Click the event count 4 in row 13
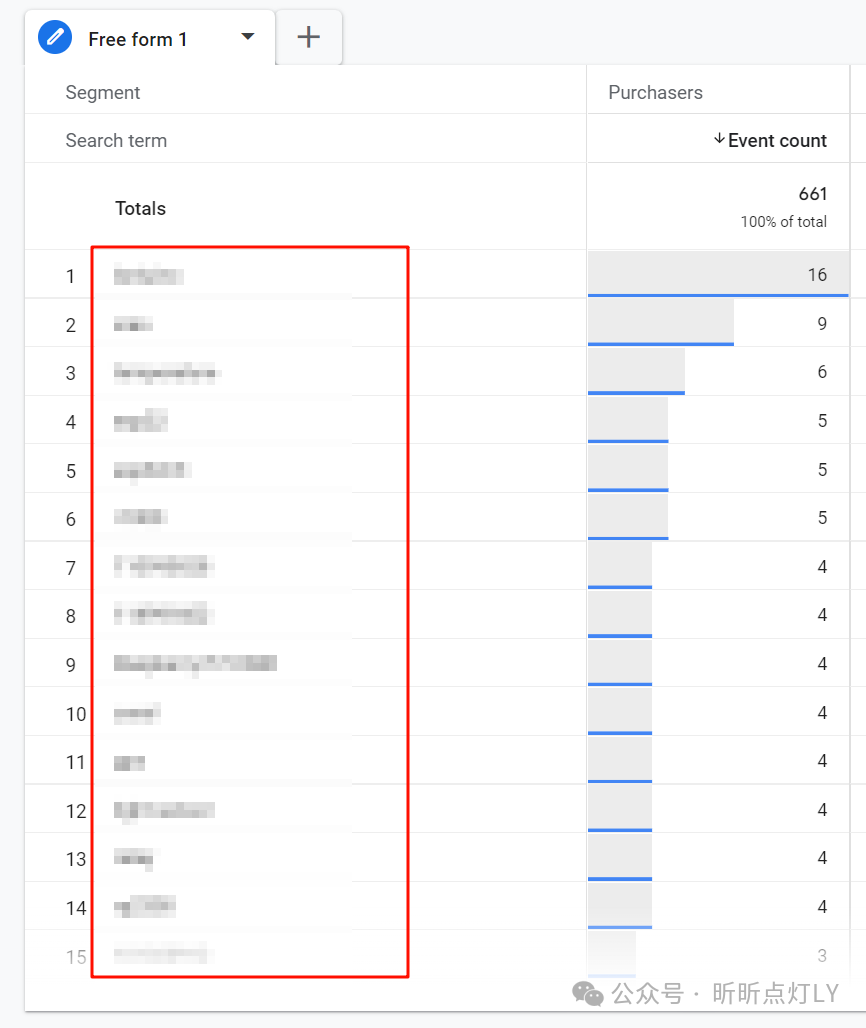 tap(822, 858)
